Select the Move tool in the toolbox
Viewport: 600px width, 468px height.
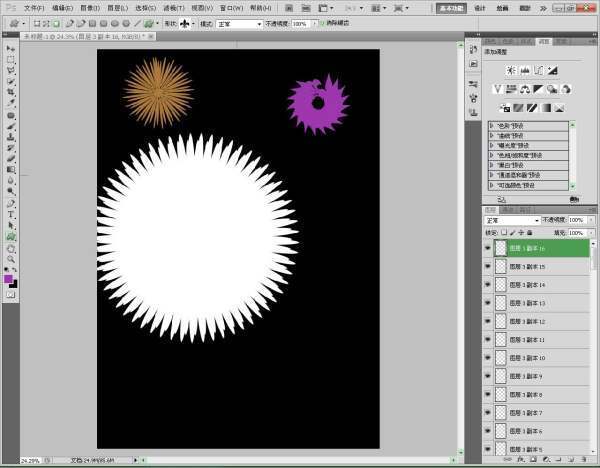tap(11, 48)
